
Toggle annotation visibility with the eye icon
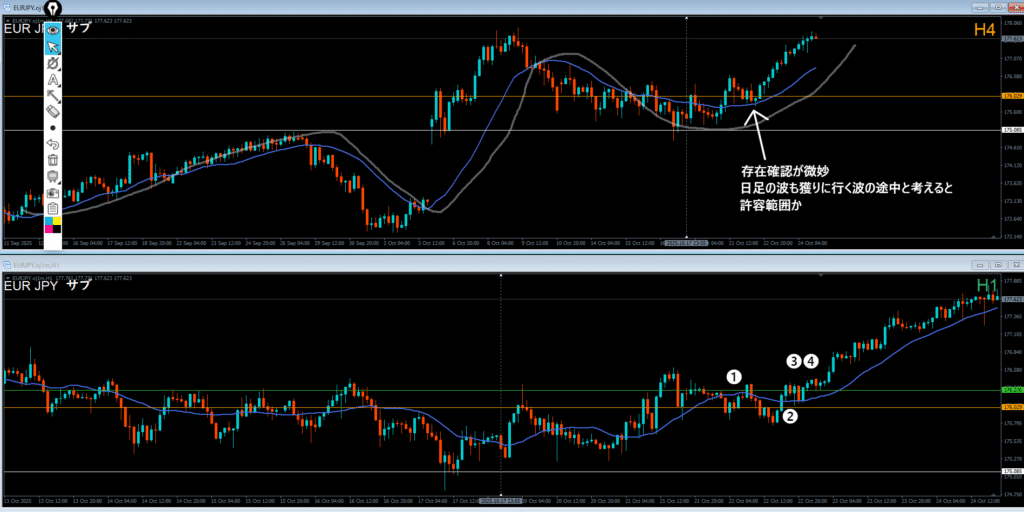point(53,30)
